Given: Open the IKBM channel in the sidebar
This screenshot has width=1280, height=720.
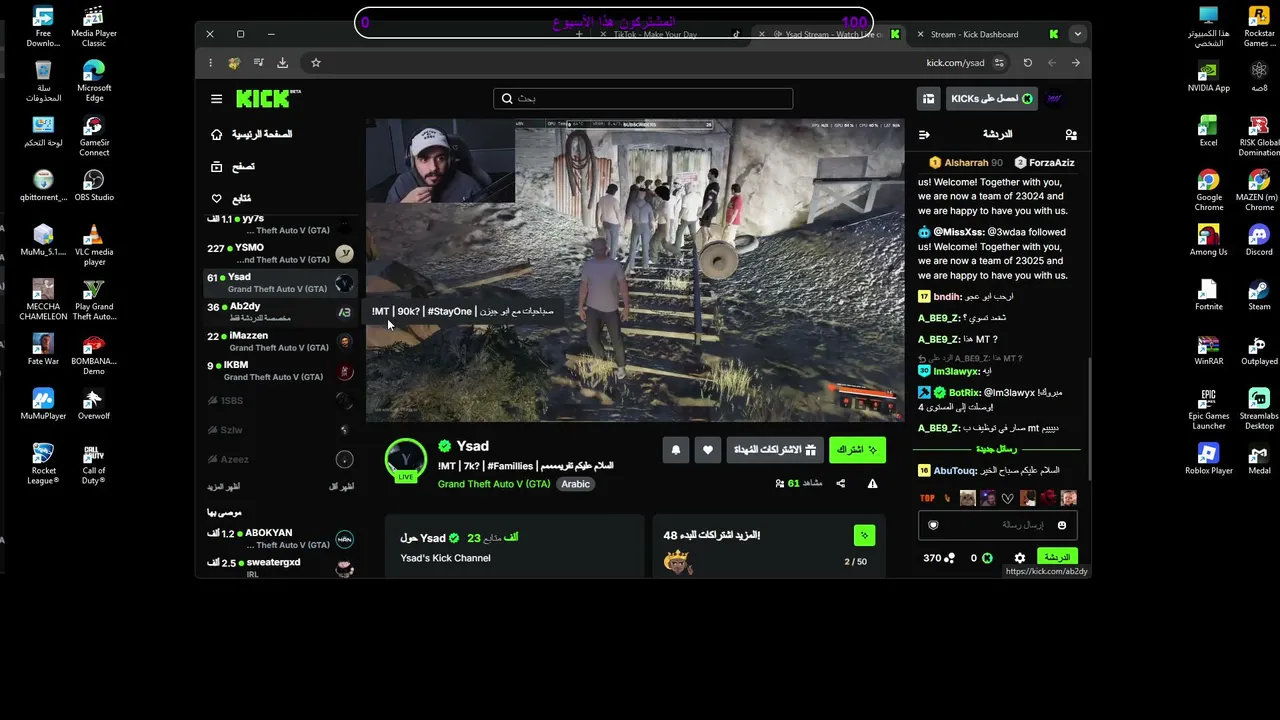Looking at the screenshot, I should click(281, 371).
